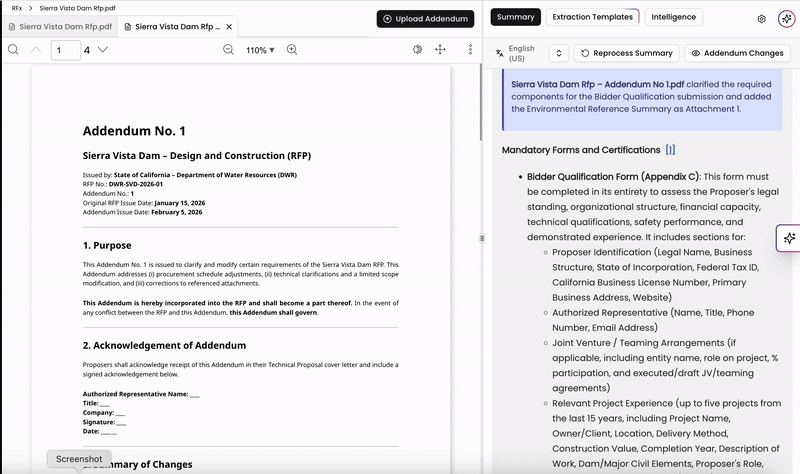
Task: Select the pan move tool icon
Action: pos(440,49)
